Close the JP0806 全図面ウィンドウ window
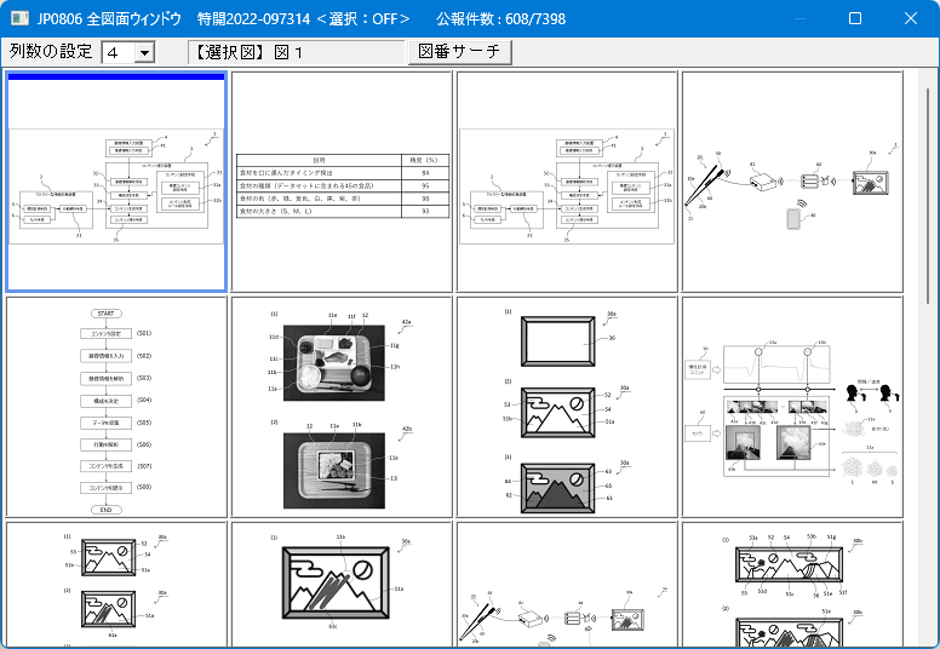Screen dimensions: 940x649 pyautogui.click(x=911, y=19)
